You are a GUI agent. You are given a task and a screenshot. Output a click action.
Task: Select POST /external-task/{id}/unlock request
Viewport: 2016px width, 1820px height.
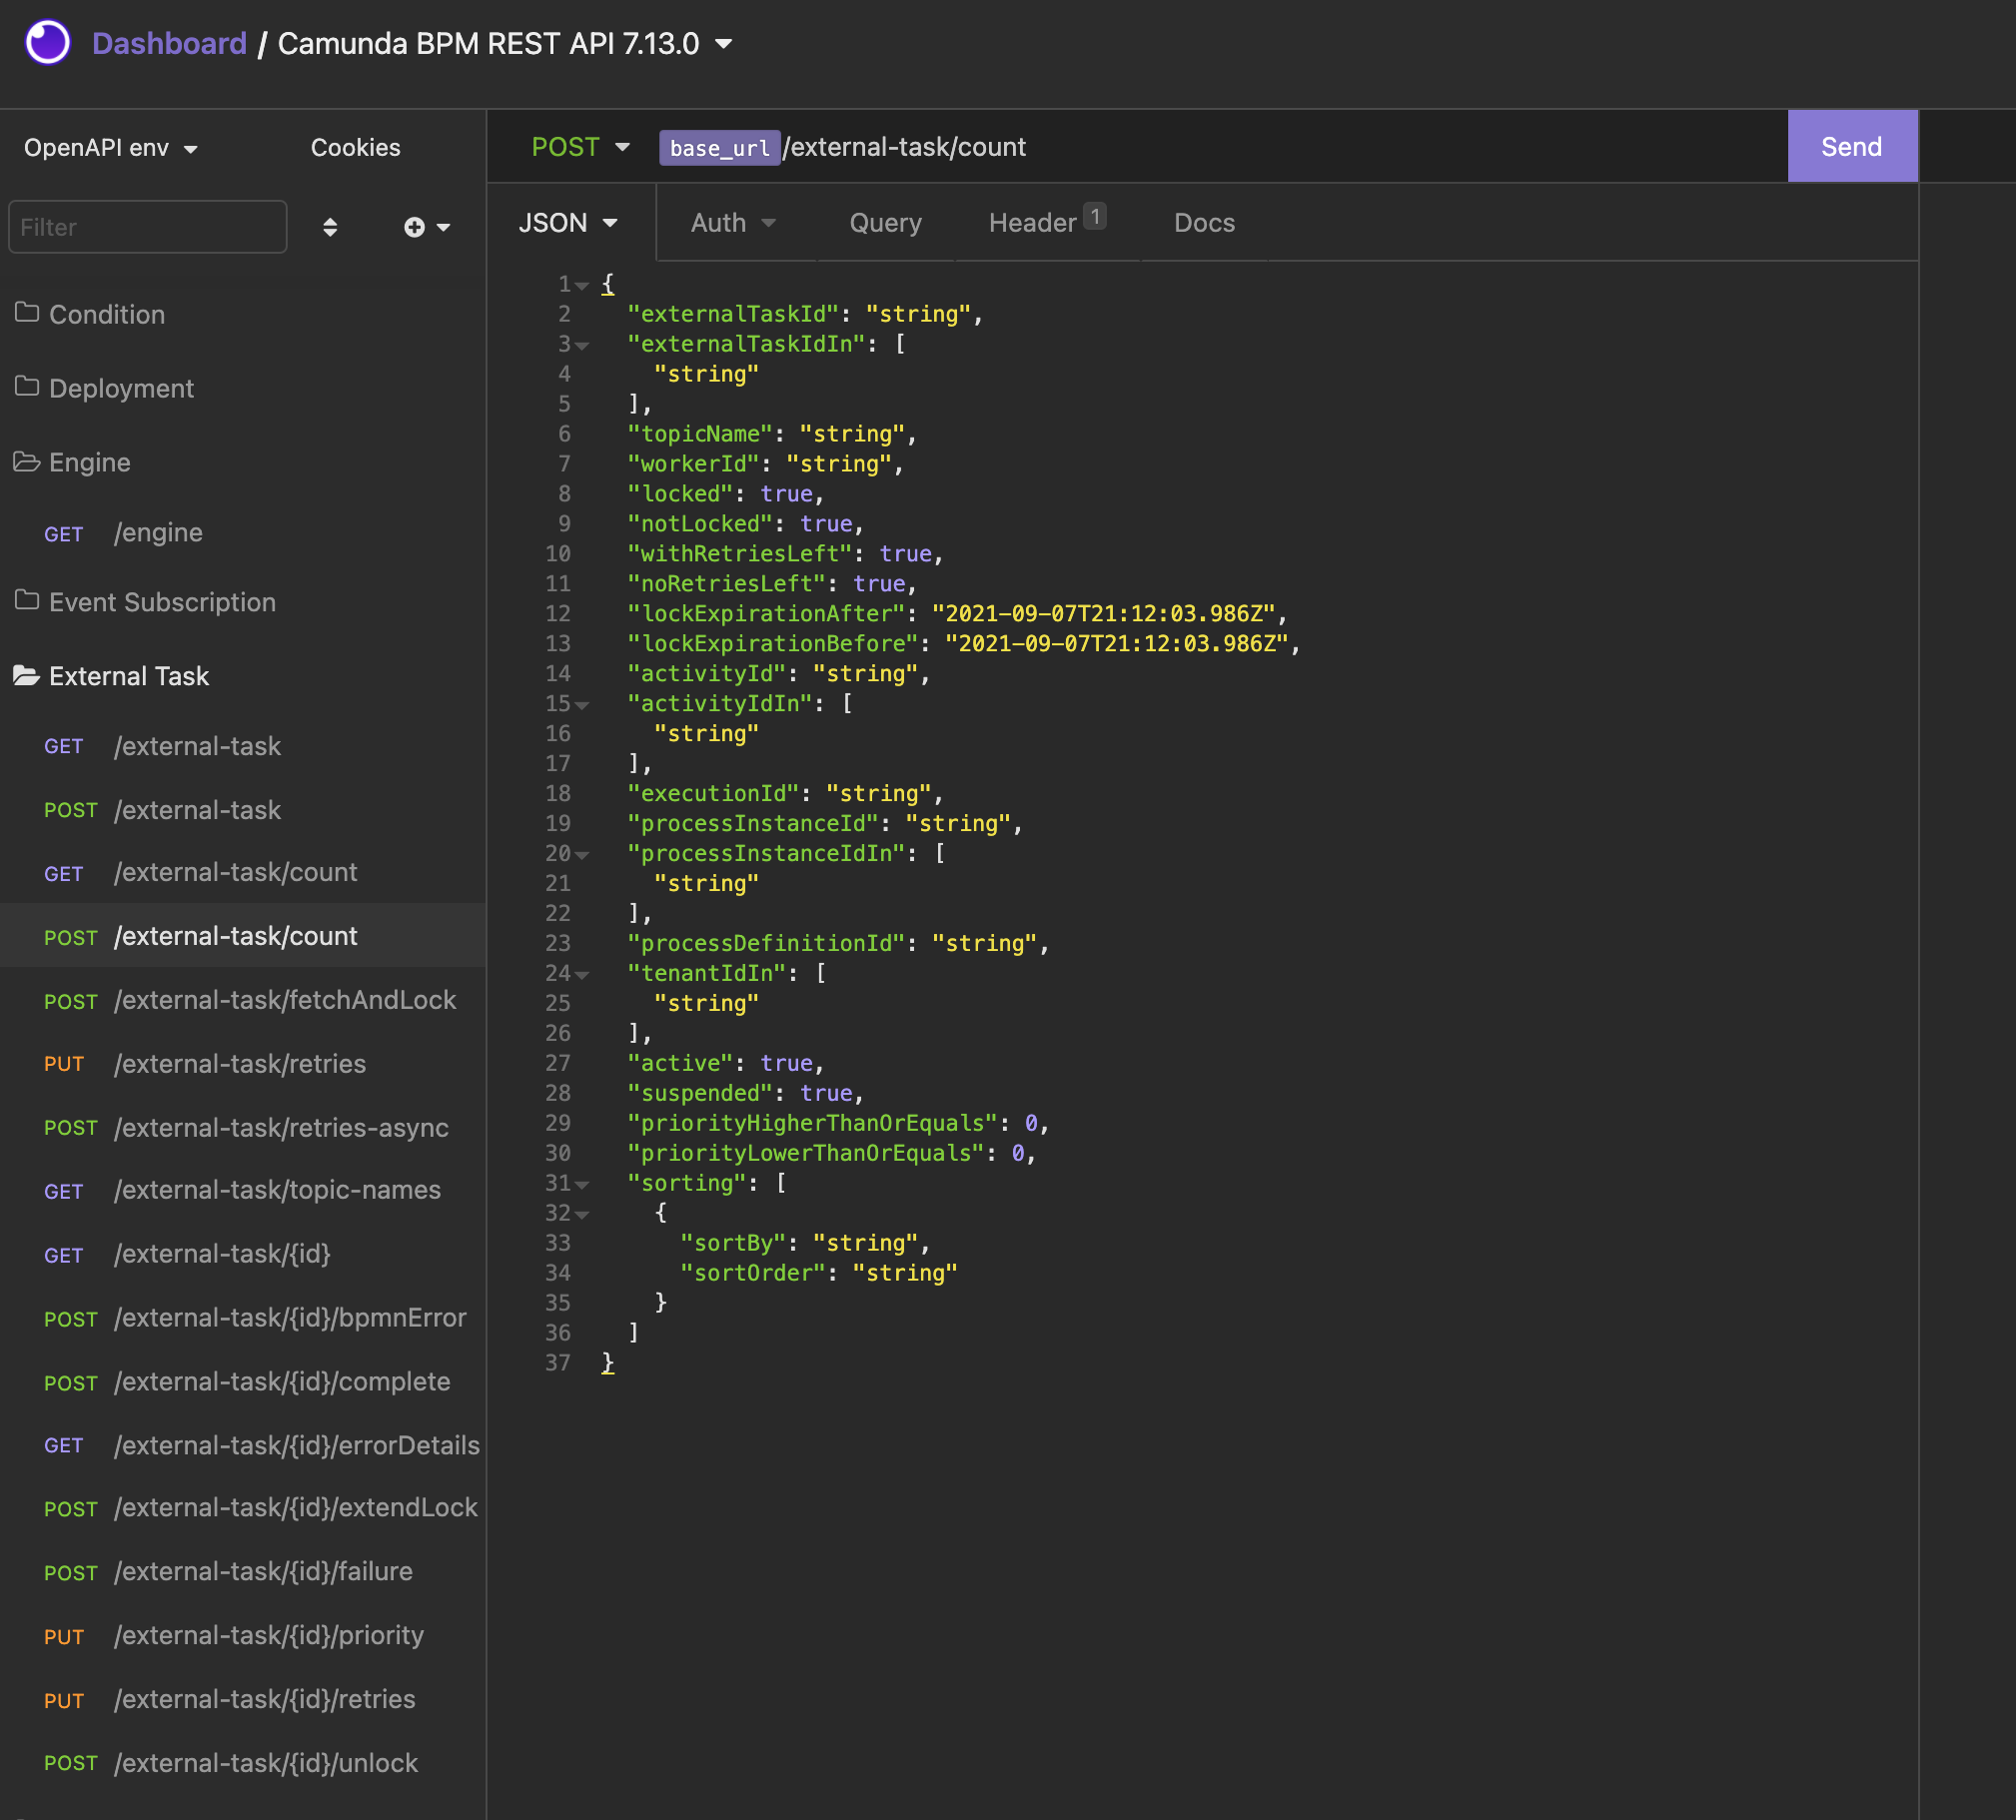(x=243, y=1764)
